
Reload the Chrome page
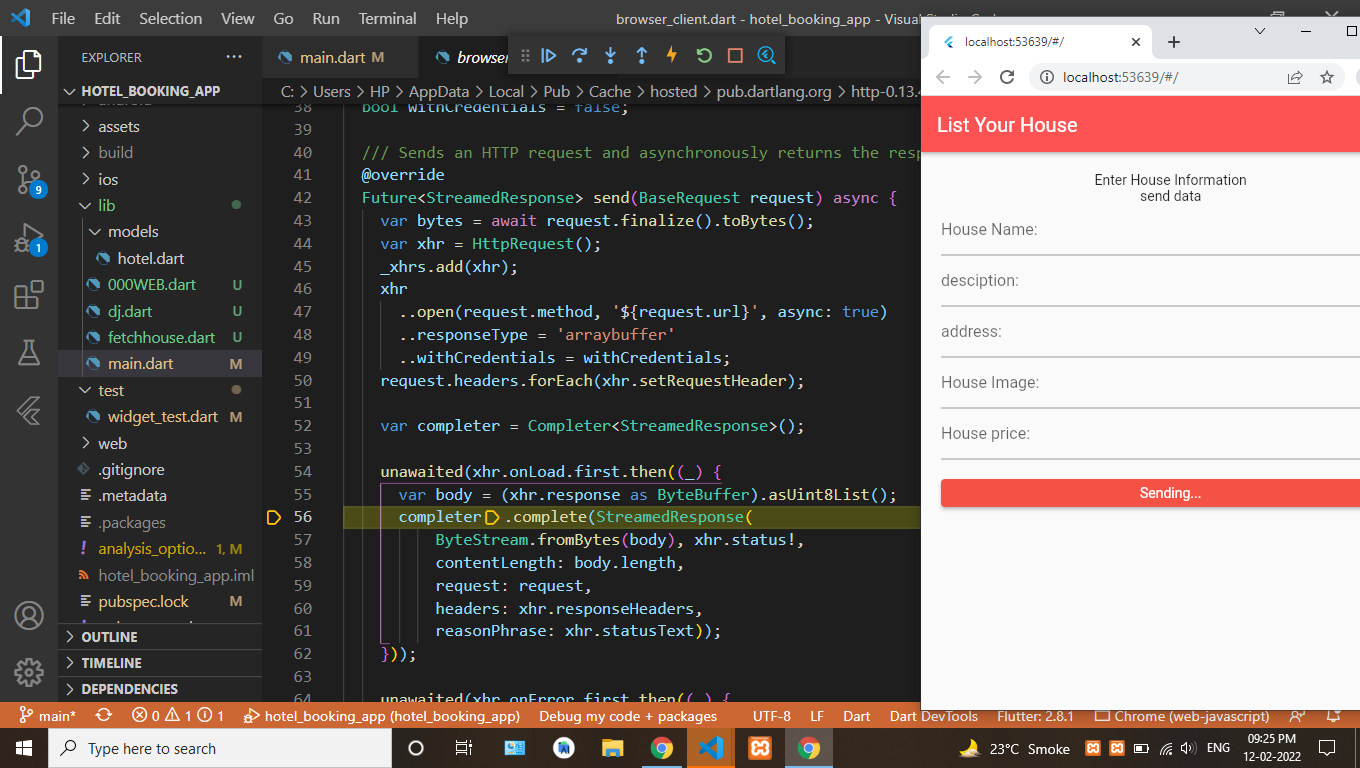point(1007,77)
